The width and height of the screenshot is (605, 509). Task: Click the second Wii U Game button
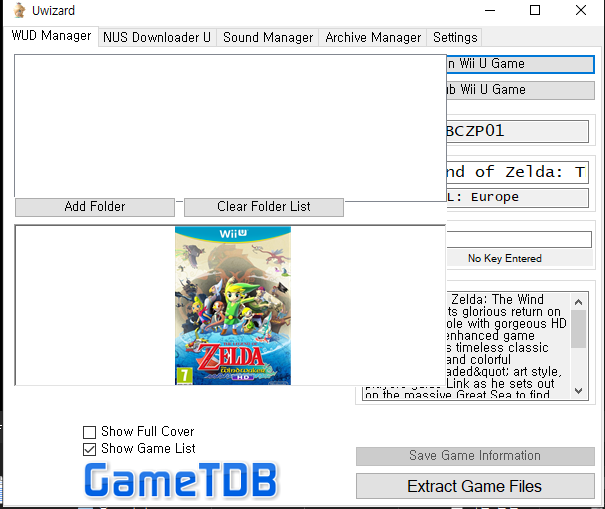click(520, 90)
